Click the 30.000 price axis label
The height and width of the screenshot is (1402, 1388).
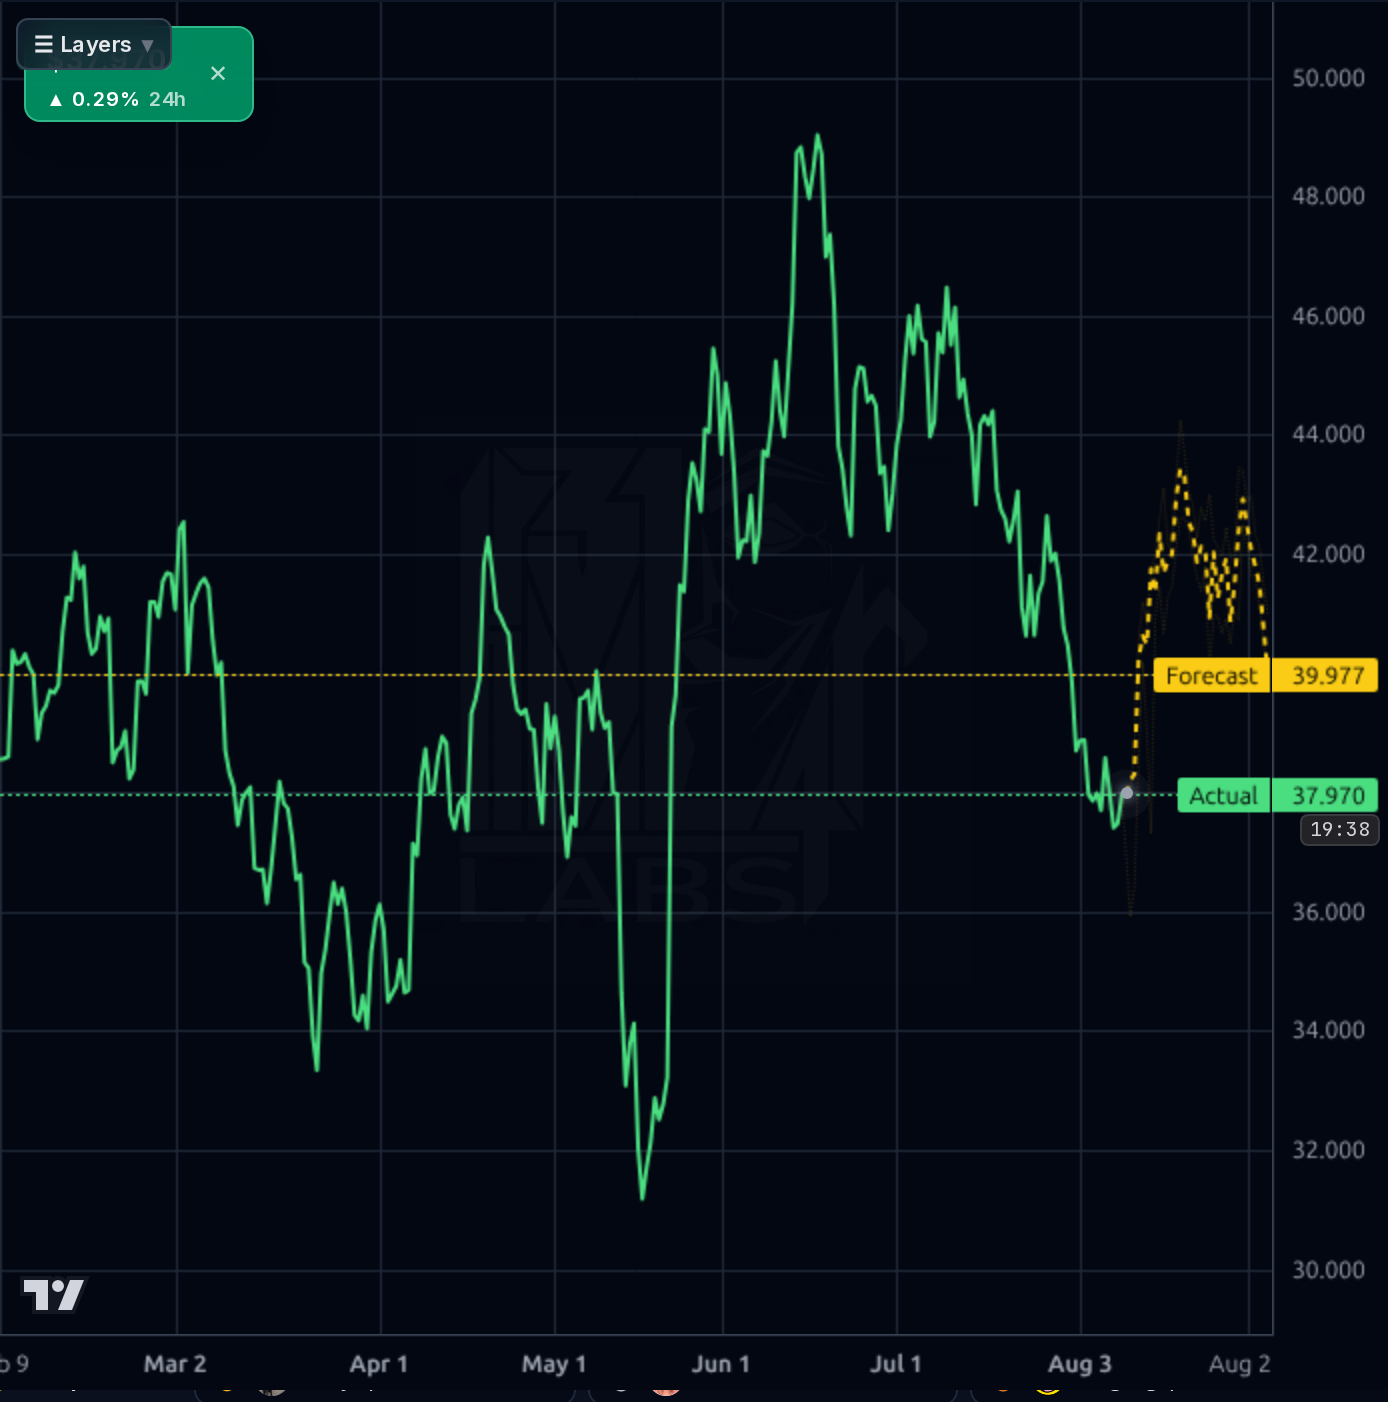(x=1328, y=1270)
